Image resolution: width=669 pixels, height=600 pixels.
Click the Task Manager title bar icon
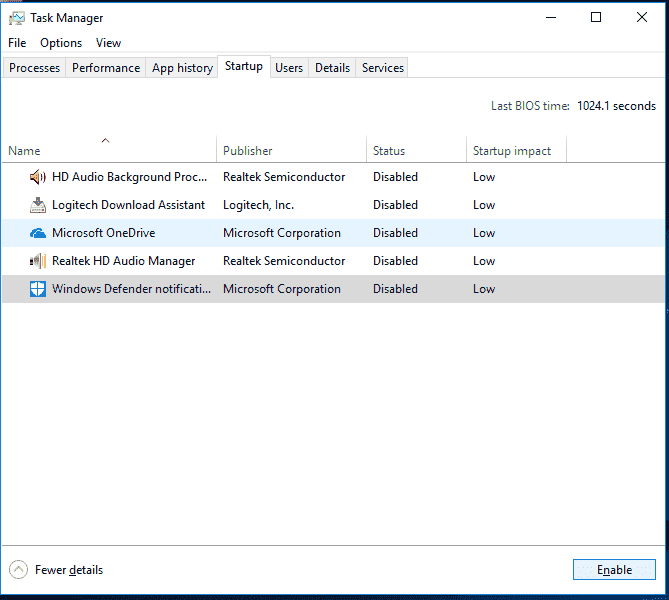17,18
